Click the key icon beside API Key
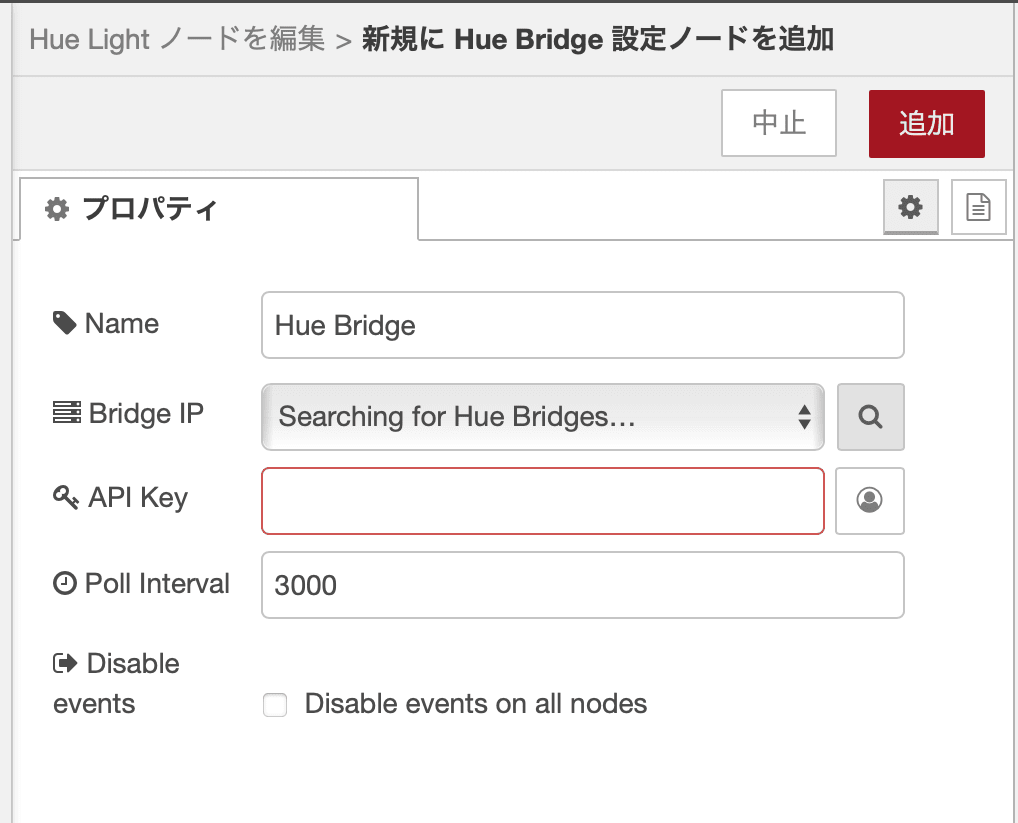The height and width of the screenshot is (823, 1018). click(66, 497)
